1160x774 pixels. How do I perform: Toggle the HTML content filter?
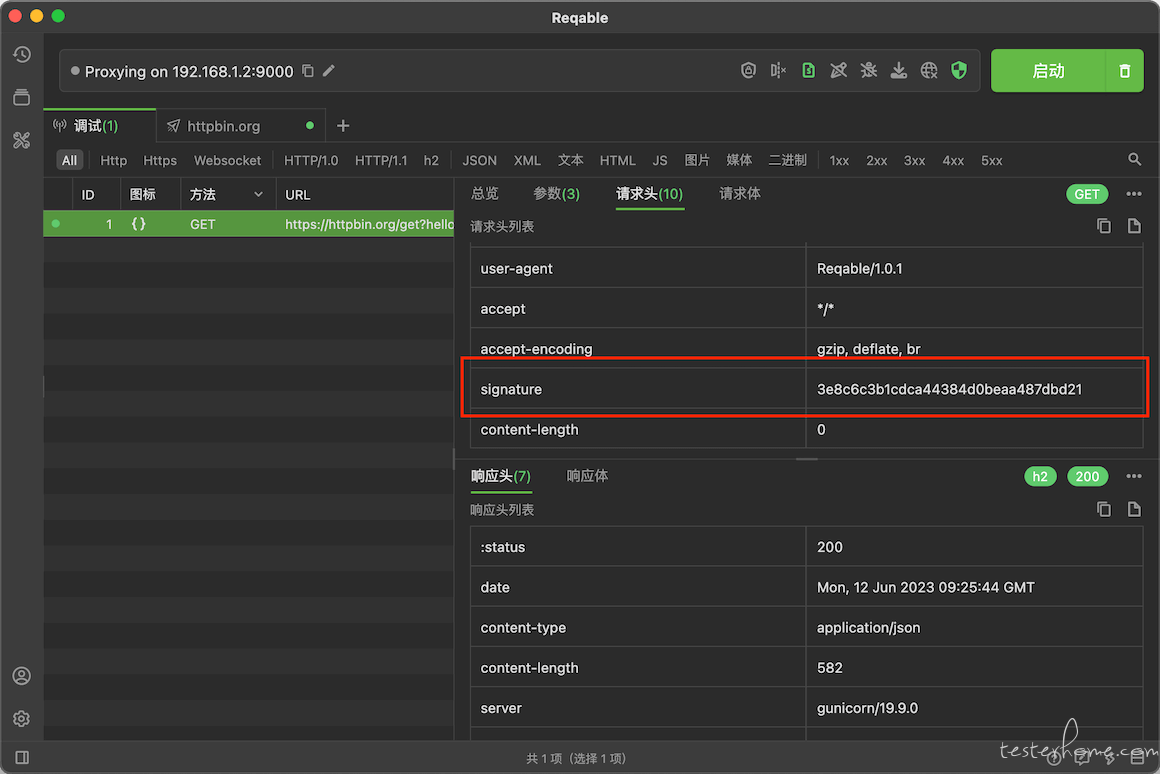(x=617, y=161)
